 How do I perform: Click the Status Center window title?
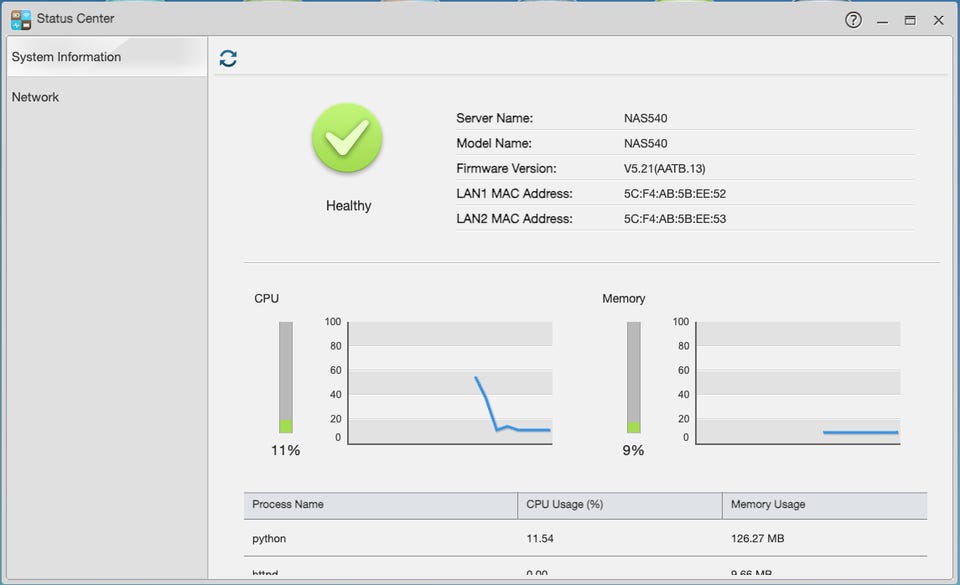pyautogui.click(x=75, y=18)
